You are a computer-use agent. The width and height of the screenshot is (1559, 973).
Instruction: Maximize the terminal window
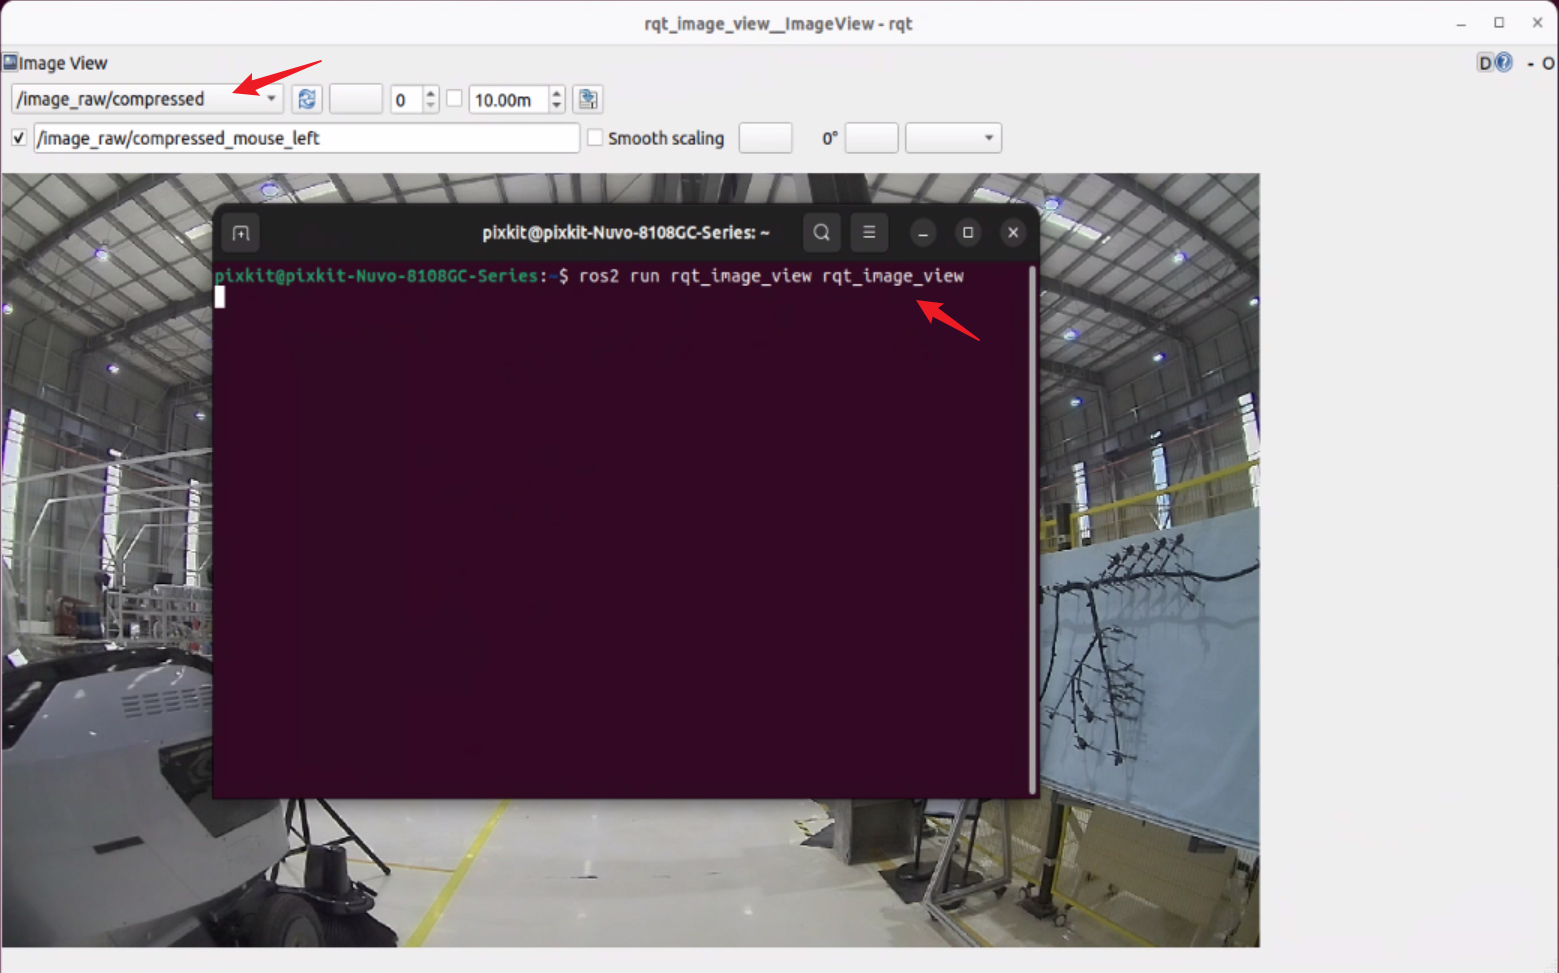968,233
